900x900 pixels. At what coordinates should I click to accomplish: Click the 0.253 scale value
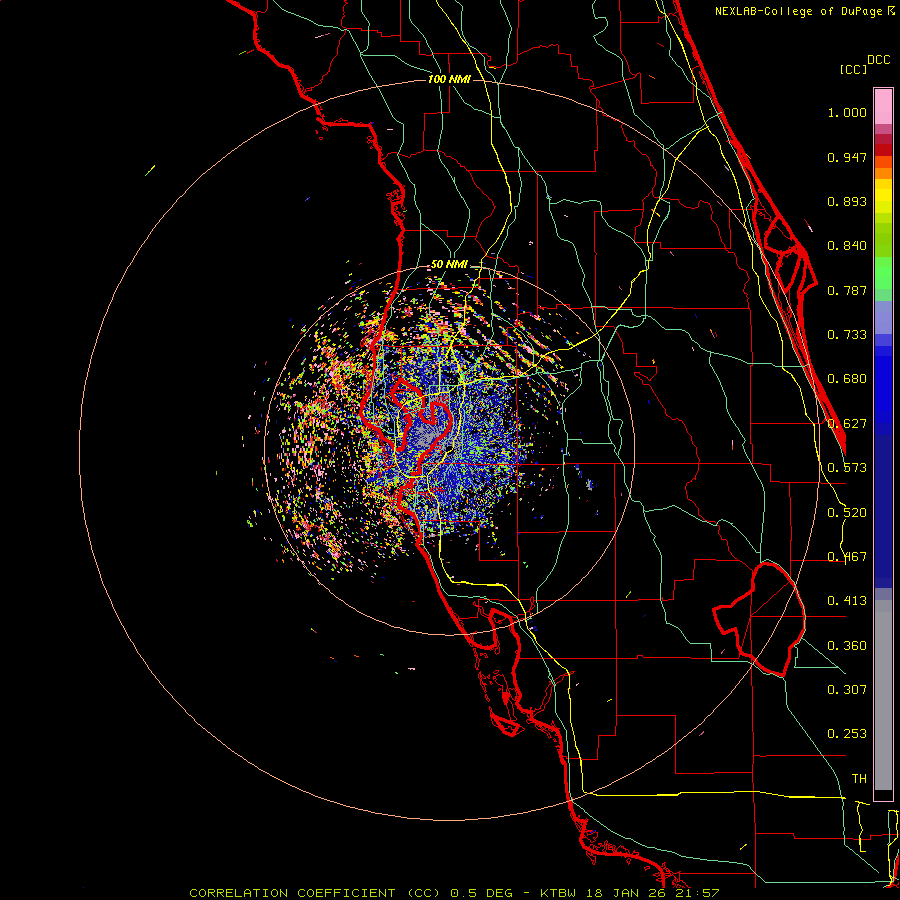pyautogui.click(x=847, y=734)
